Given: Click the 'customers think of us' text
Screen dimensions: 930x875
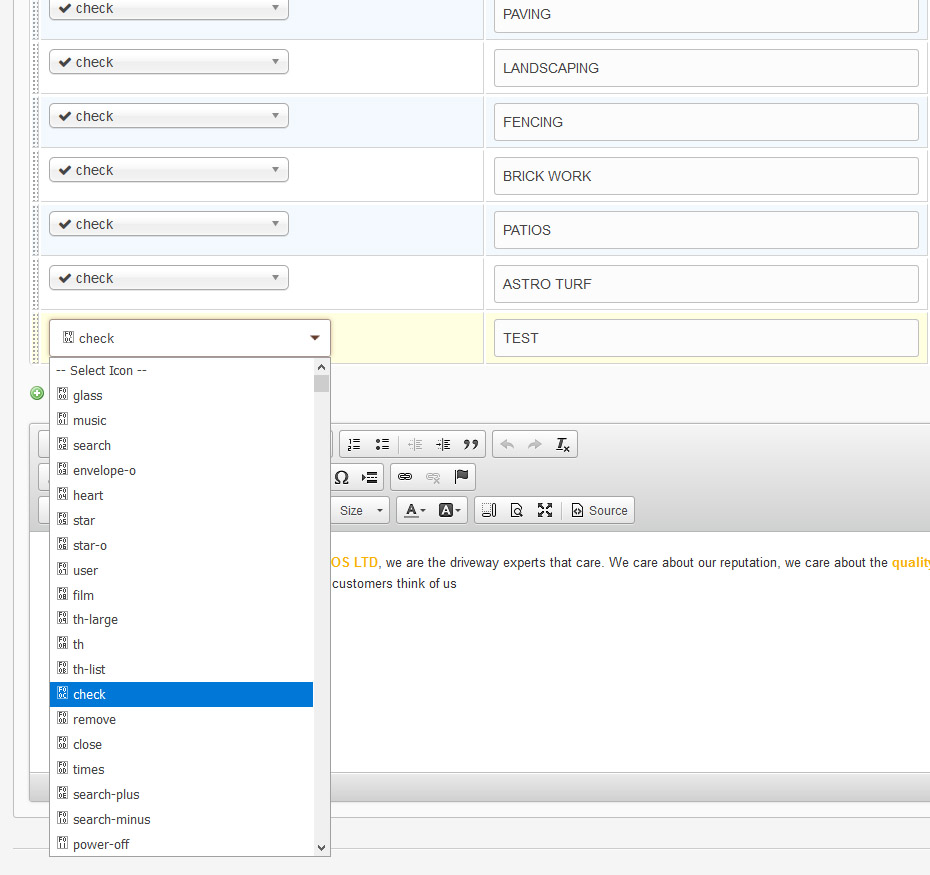Looking at the screenshot, I should (394, 584).
